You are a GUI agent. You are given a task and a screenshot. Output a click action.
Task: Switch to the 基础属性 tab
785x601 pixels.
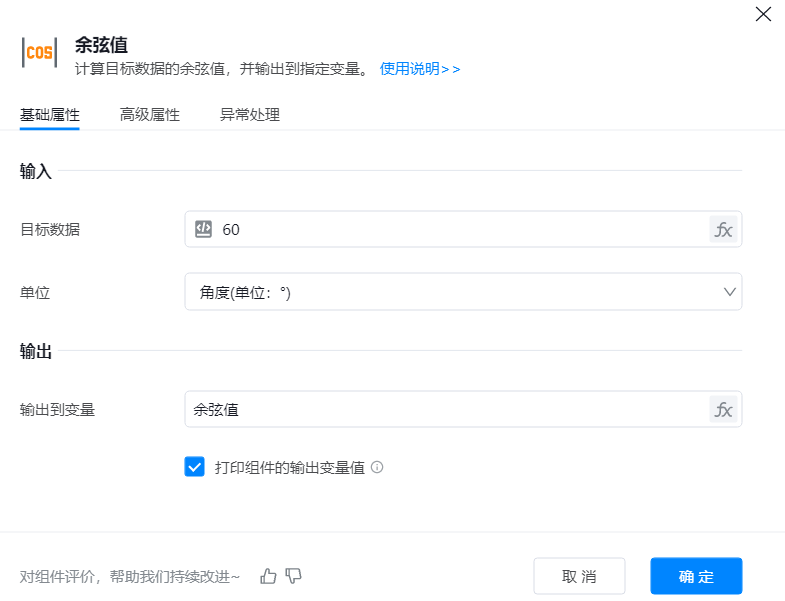(50, 115)
